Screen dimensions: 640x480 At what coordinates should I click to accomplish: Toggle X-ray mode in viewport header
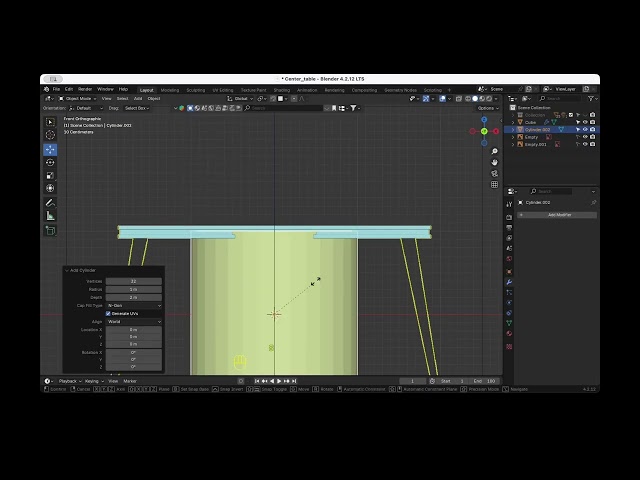click(459, 99)
